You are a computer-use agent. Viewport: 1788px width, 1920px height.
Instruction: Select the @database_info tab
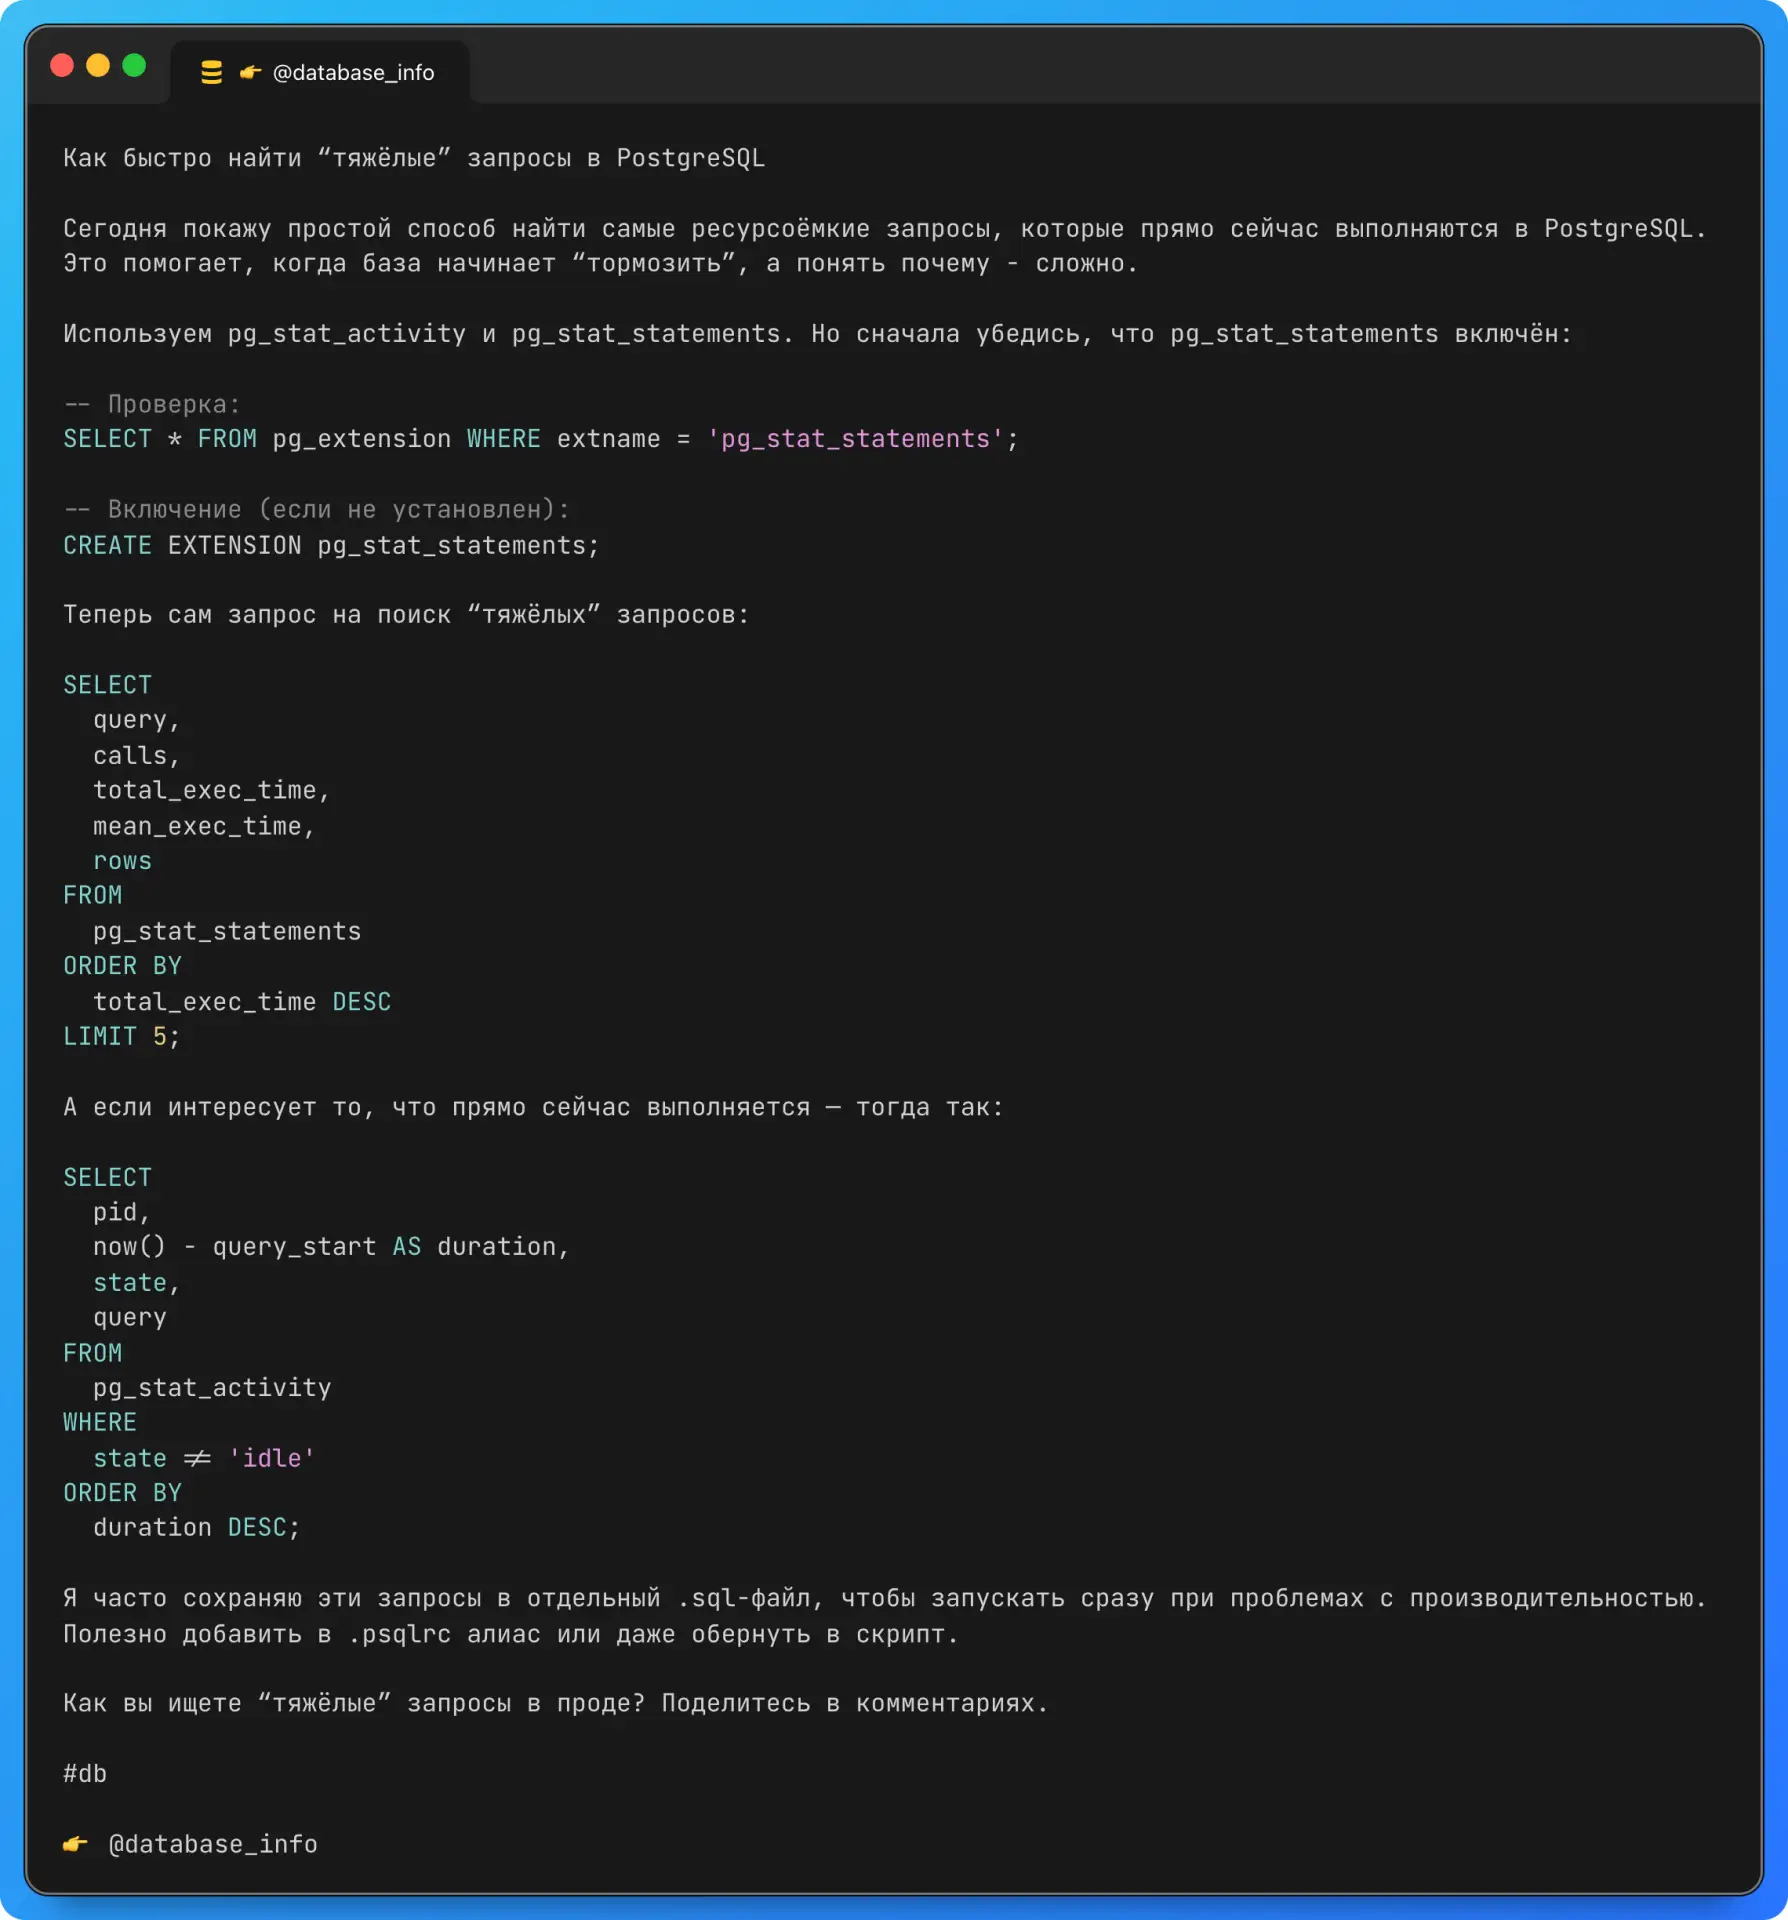pyautogui.click(x=320, y=73)
